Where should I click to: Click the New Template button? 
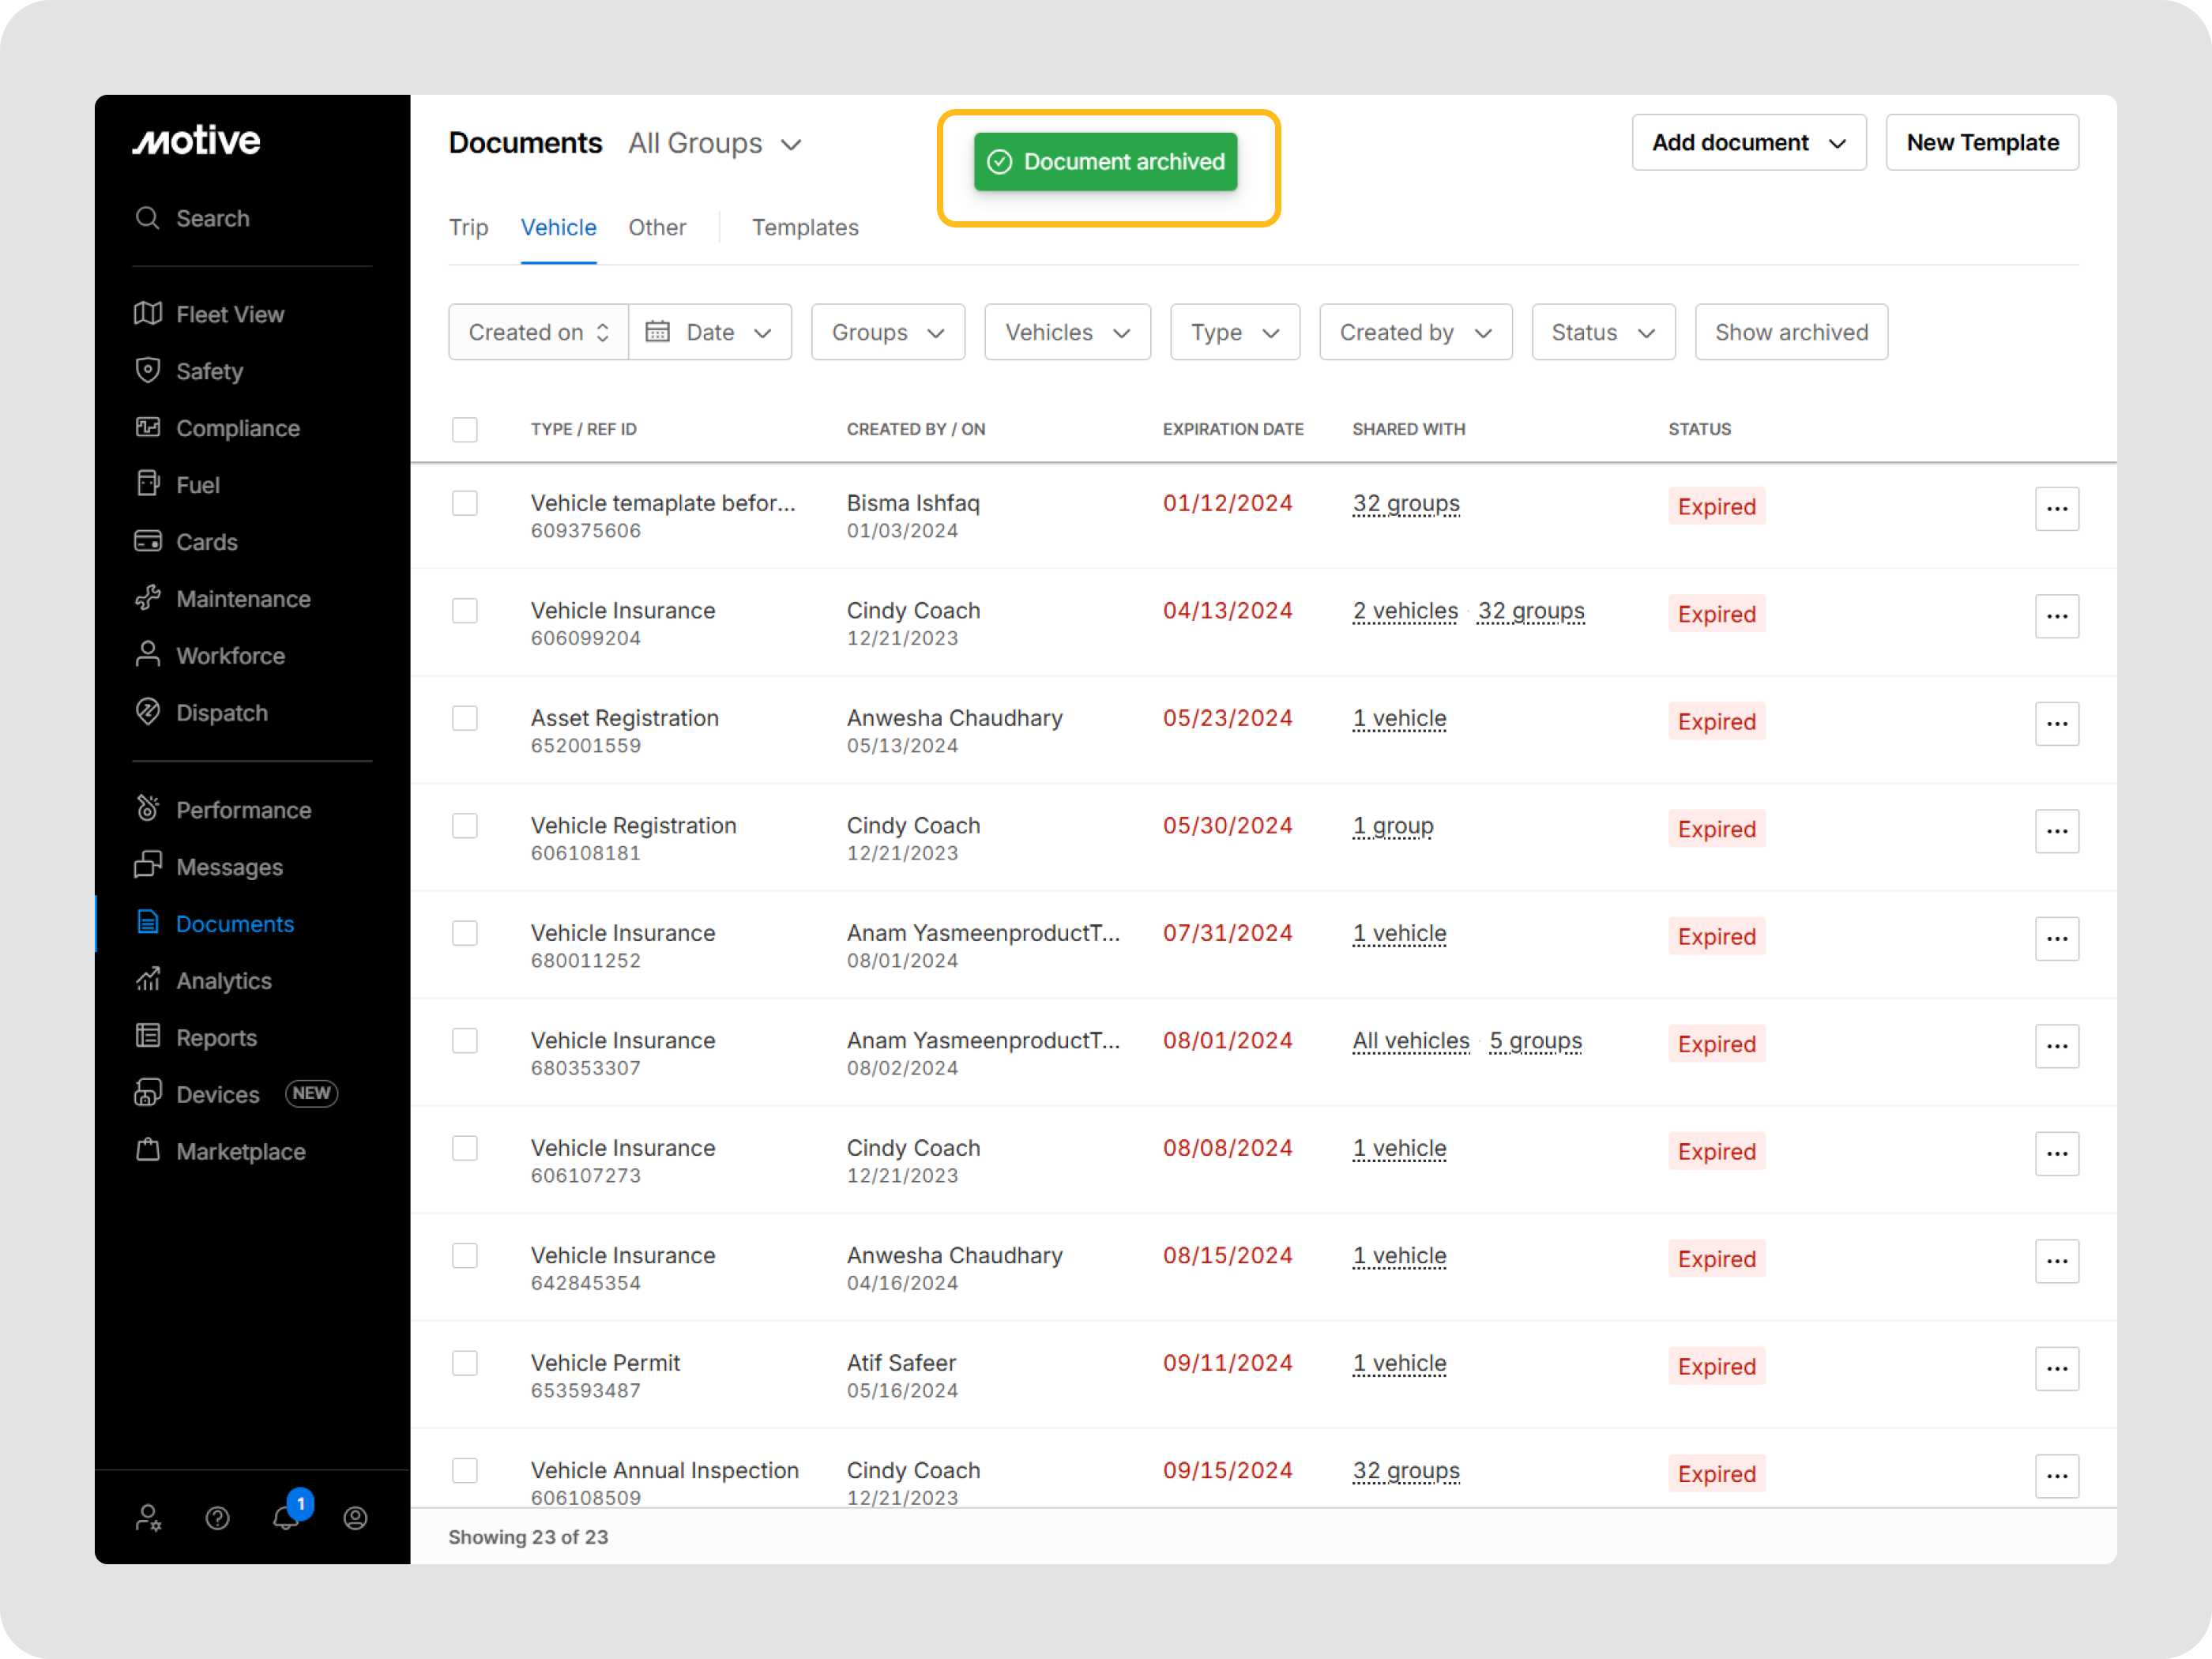[1981, 142]
